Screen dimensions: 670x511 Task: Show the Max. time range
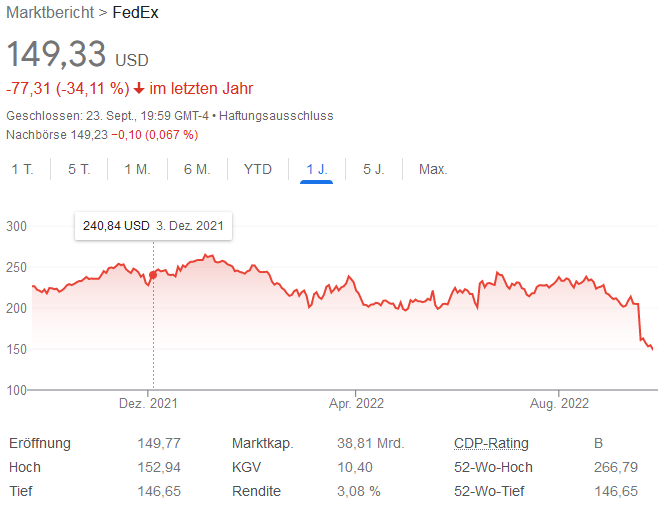click(x=433, y=169)
